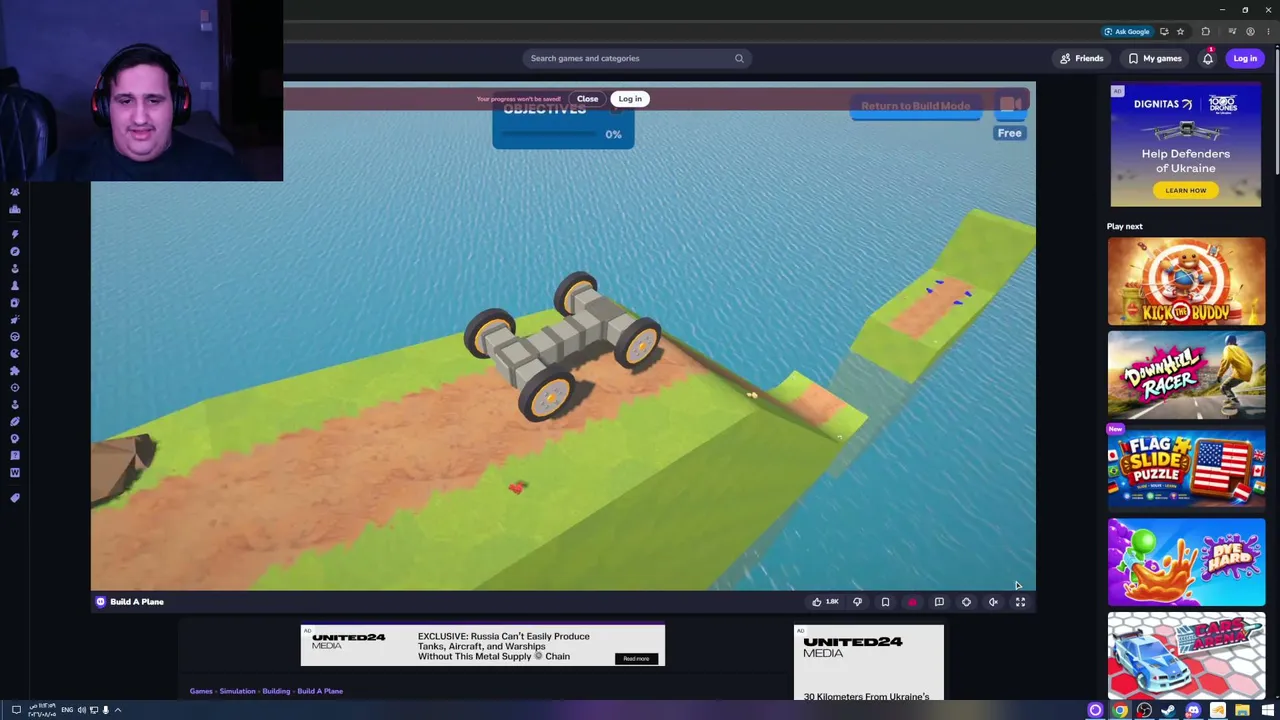Click the Ask Google lens button
The width and height of the screenshot is (1280, 720).
(x=1127, y=31)
